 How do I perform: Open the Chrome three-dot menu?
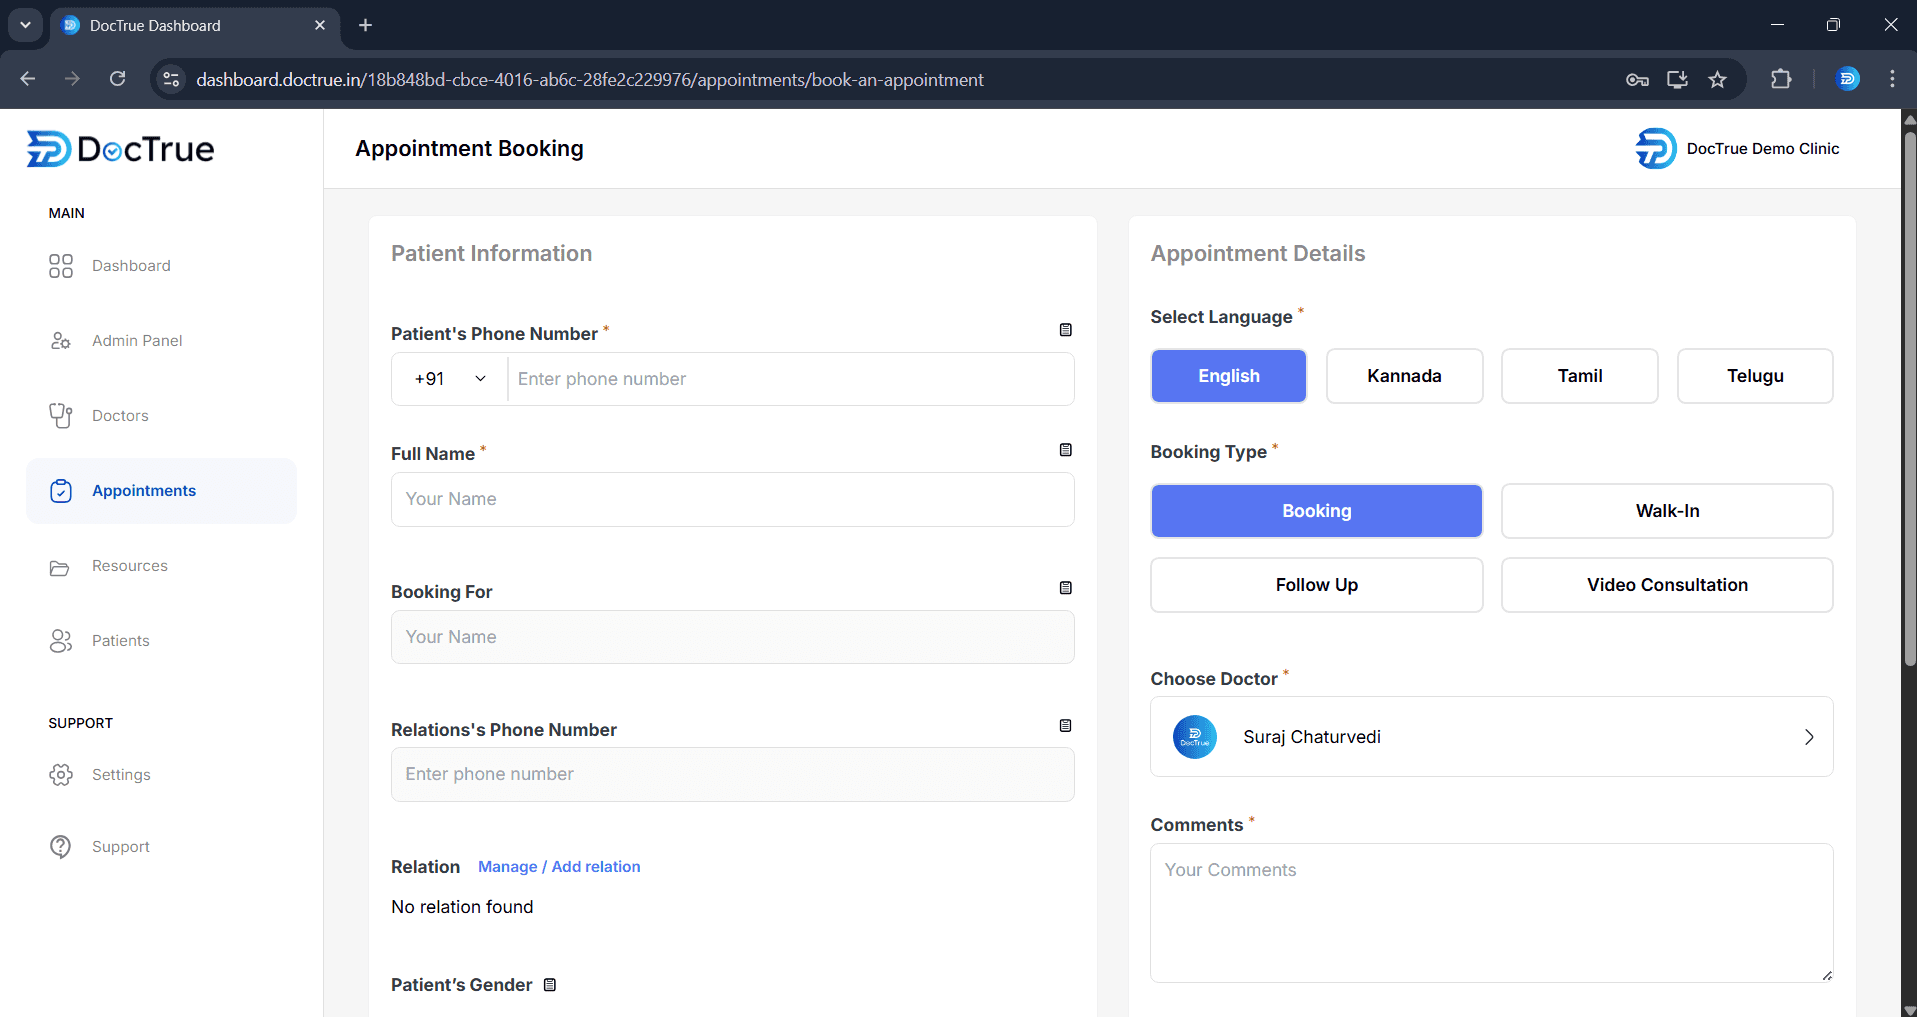coord(1892,79)
